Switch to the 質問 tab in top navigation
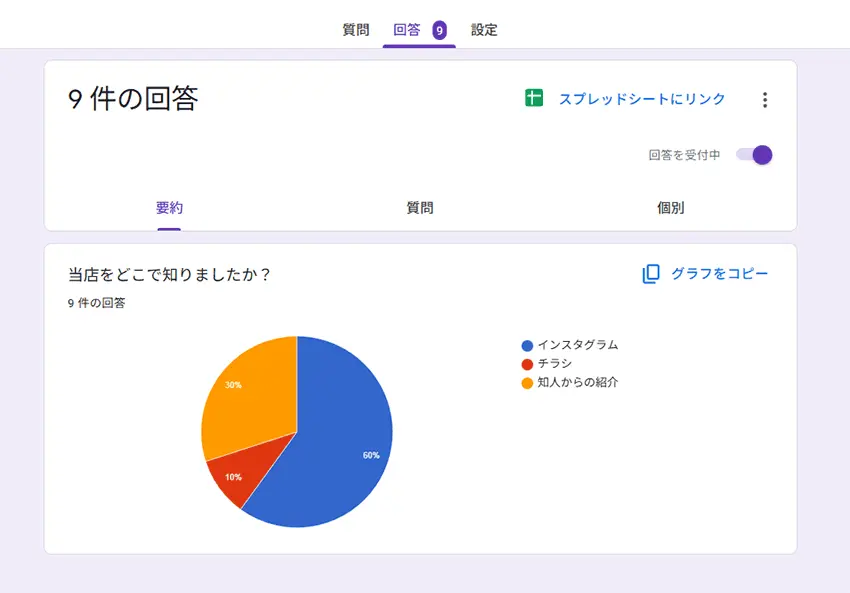 pos(356,30)
